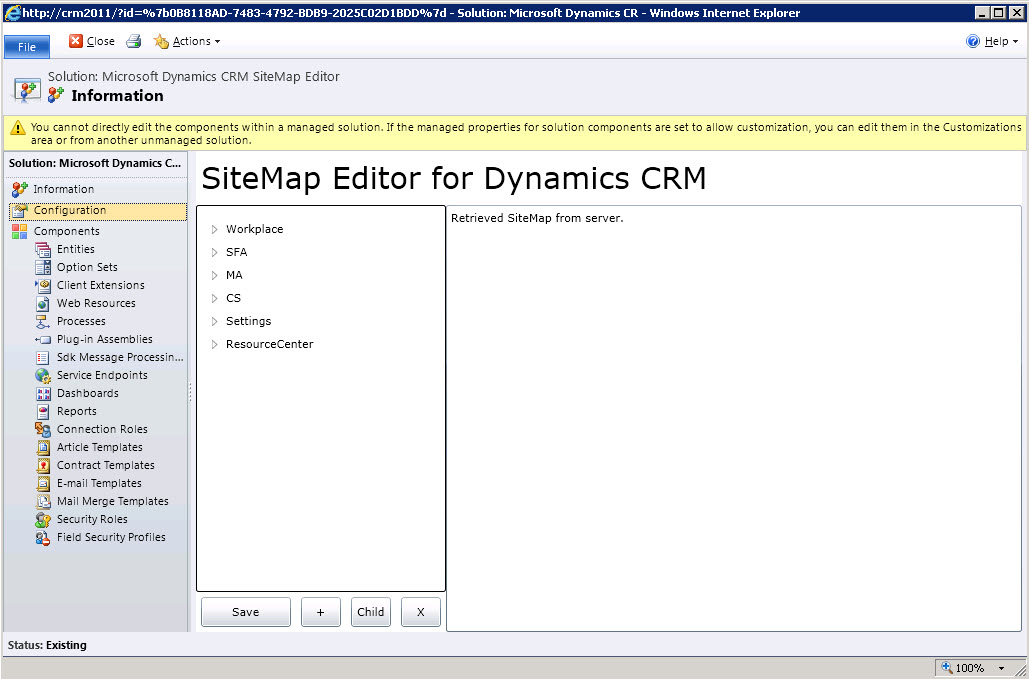This screenshot has width=1029, height=679.
Task: Open the 100% zoom level control
Action: pos(971,668)
